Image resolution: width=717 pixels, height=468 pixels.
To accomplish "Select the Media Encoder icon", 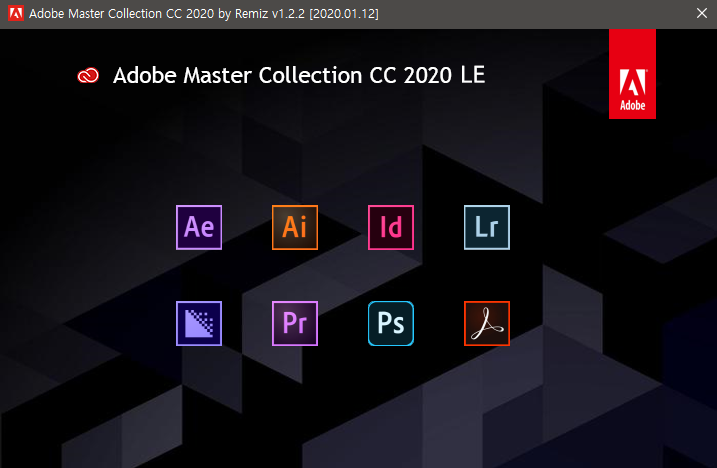I will tap(199, 323).
